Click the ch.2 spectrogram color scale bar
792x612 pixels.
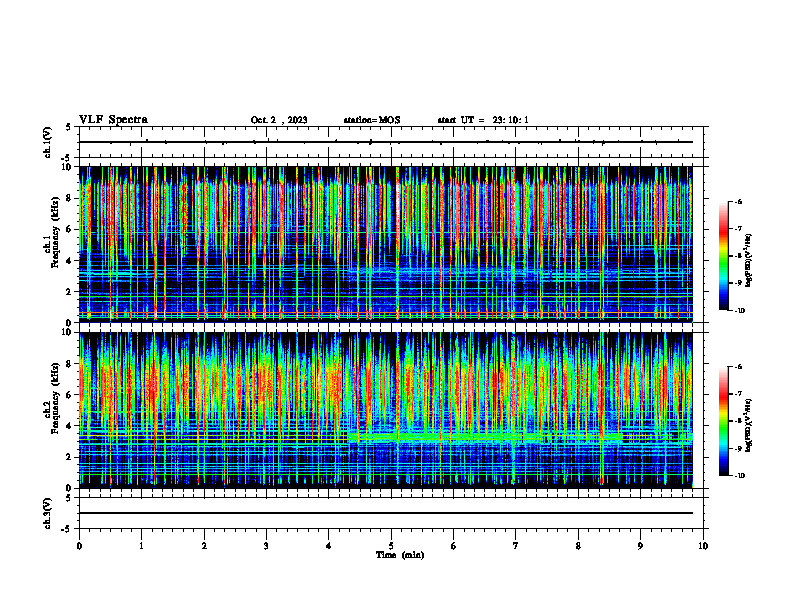tap(723, 421)
